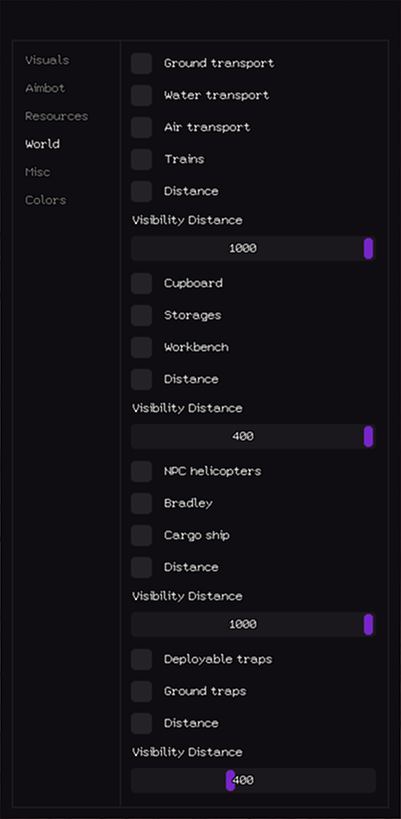Image resolution: width=401 pixels, height=819 pixels.
Task: Open the Misc tab
Action: coord(38,172)
